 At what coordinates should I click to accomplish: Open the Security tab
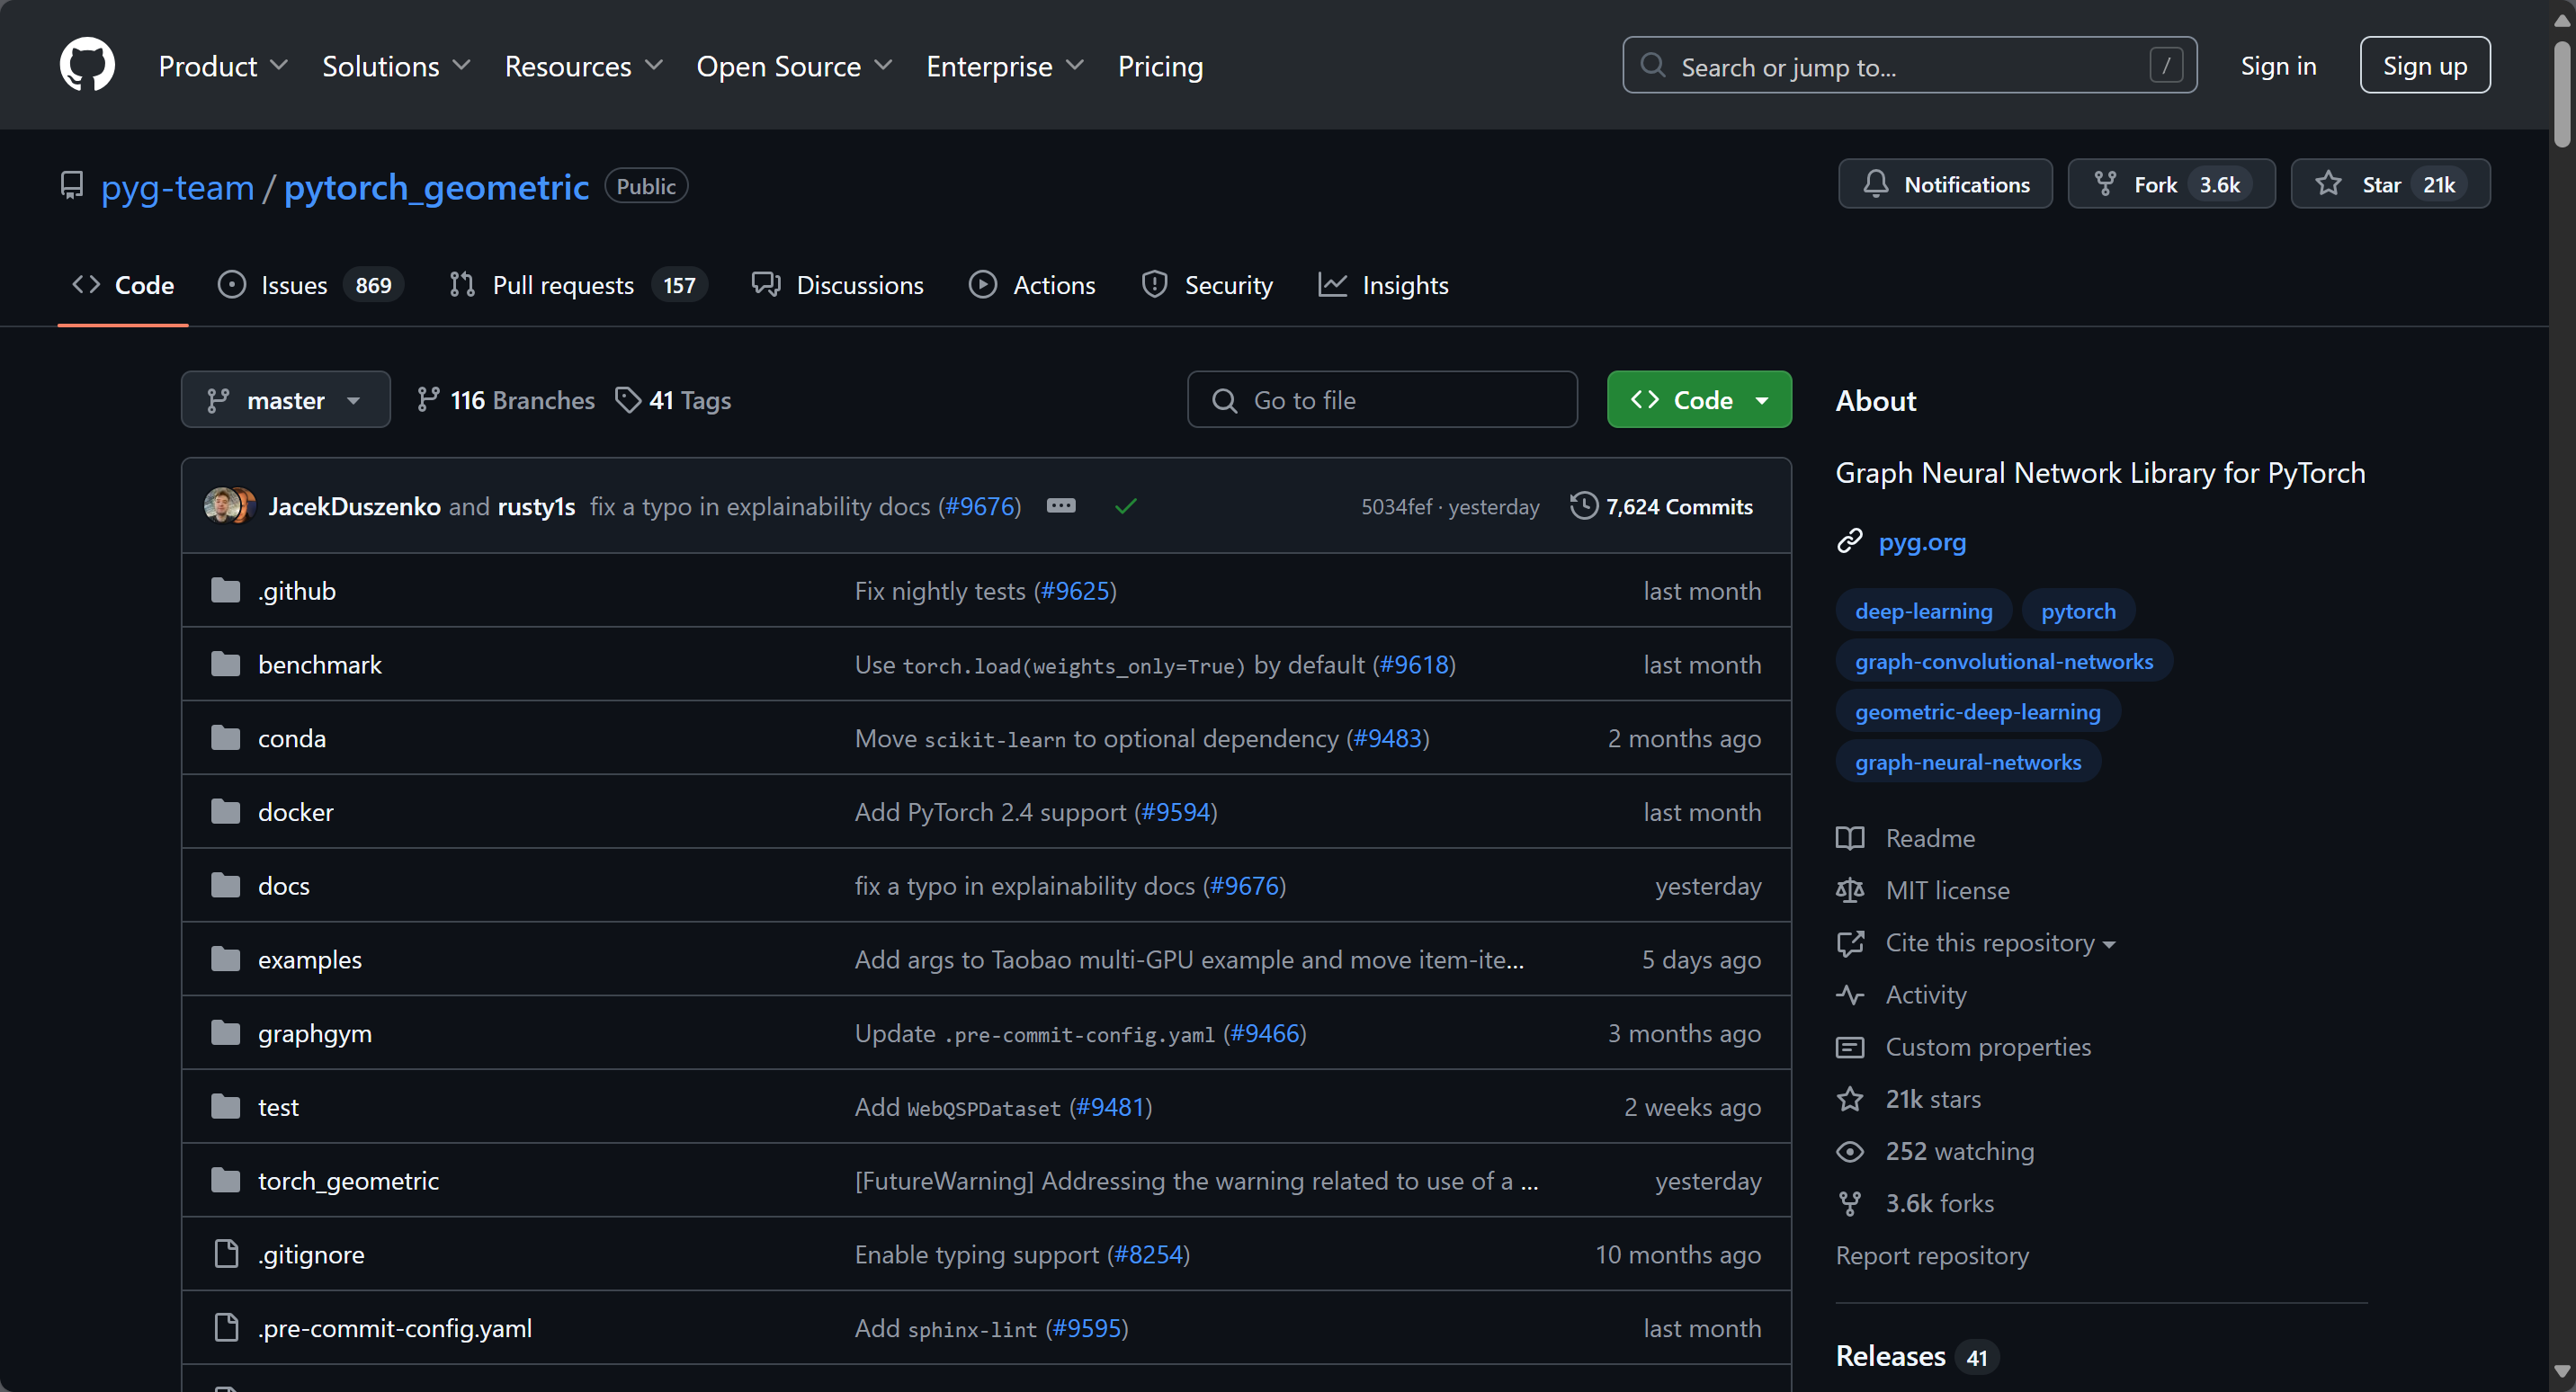(1207, 285)
